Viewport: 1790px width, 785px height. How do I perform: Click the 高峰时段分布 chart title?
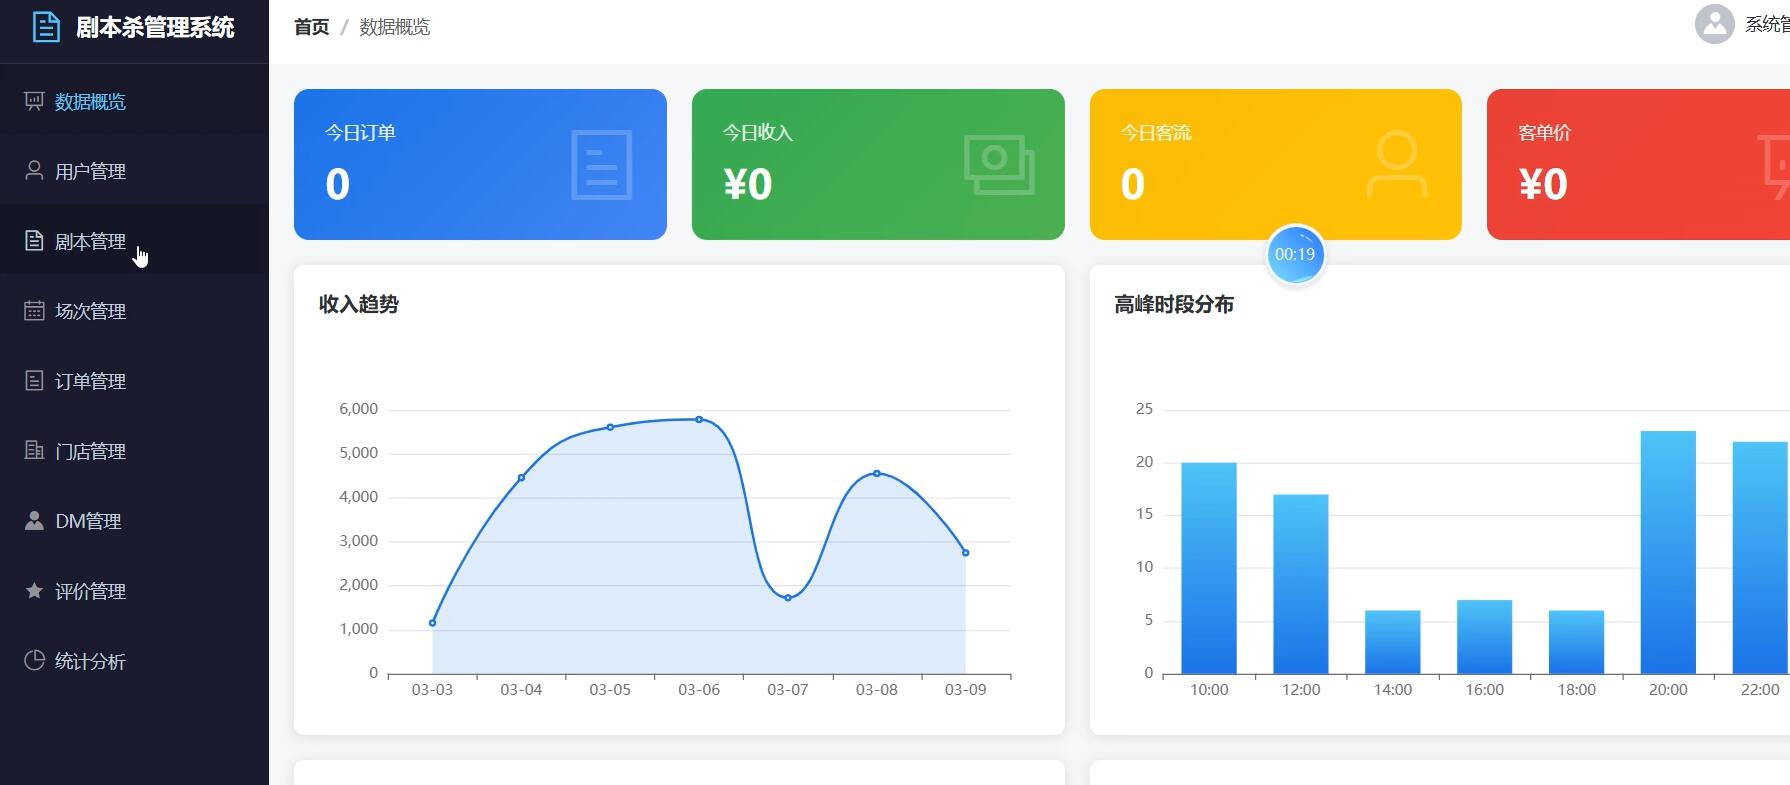click(1174, 304)
